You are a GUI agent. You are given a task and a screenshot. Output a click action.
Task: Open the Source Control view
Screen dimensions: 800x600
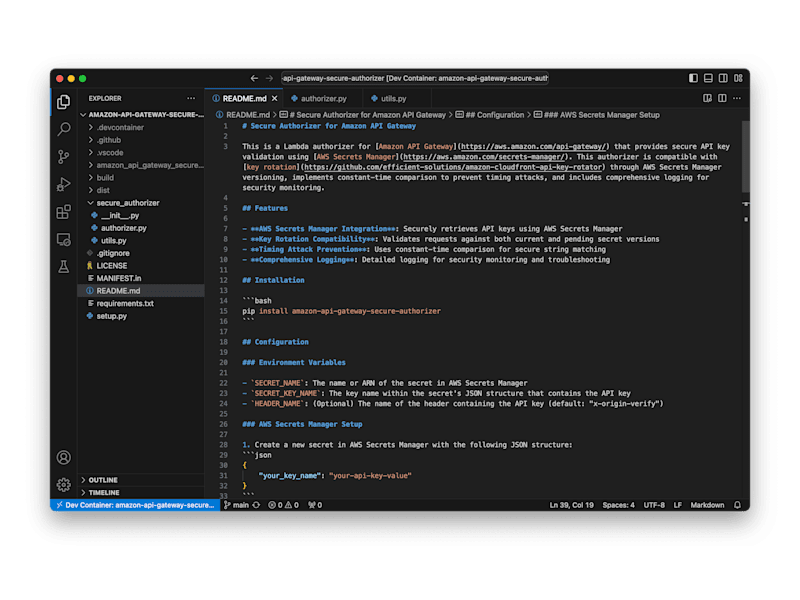pyautogui.click(x=64, y=157)
